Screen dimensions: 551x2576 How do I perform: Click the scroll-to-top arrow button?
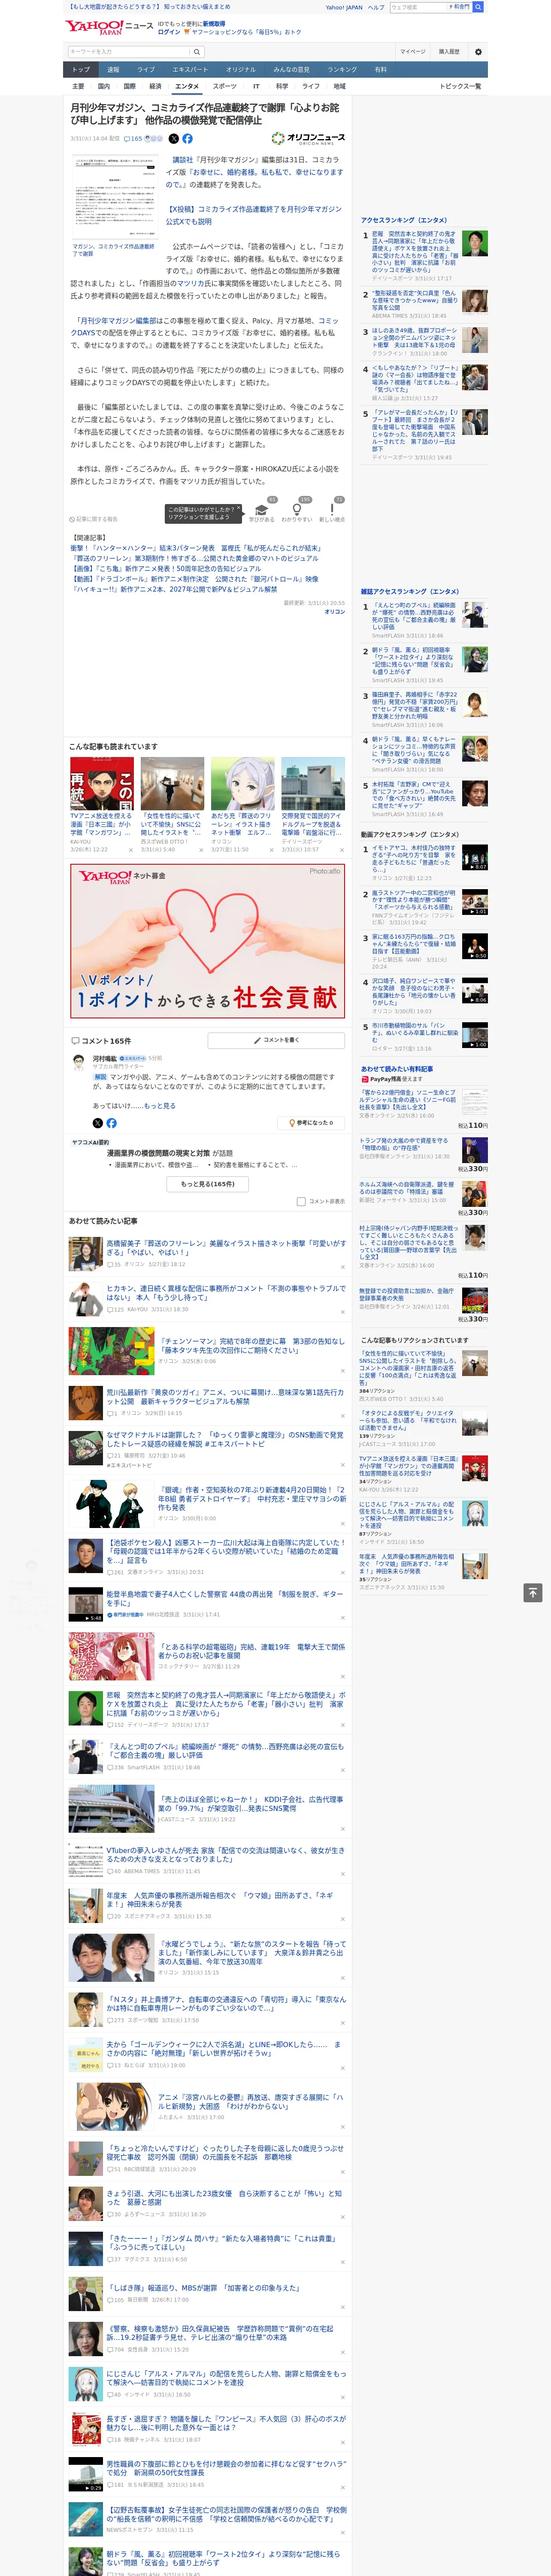point(533,1592)
